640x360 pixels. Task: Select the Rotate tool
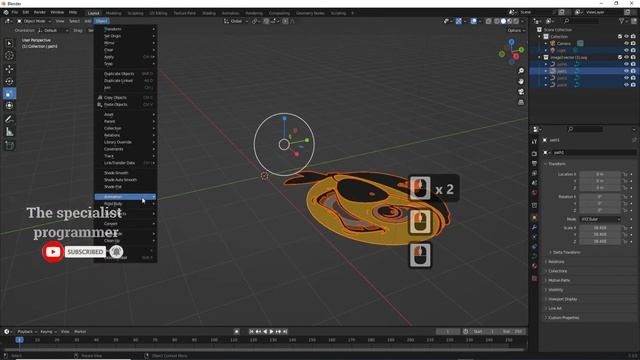coord(9,81)
